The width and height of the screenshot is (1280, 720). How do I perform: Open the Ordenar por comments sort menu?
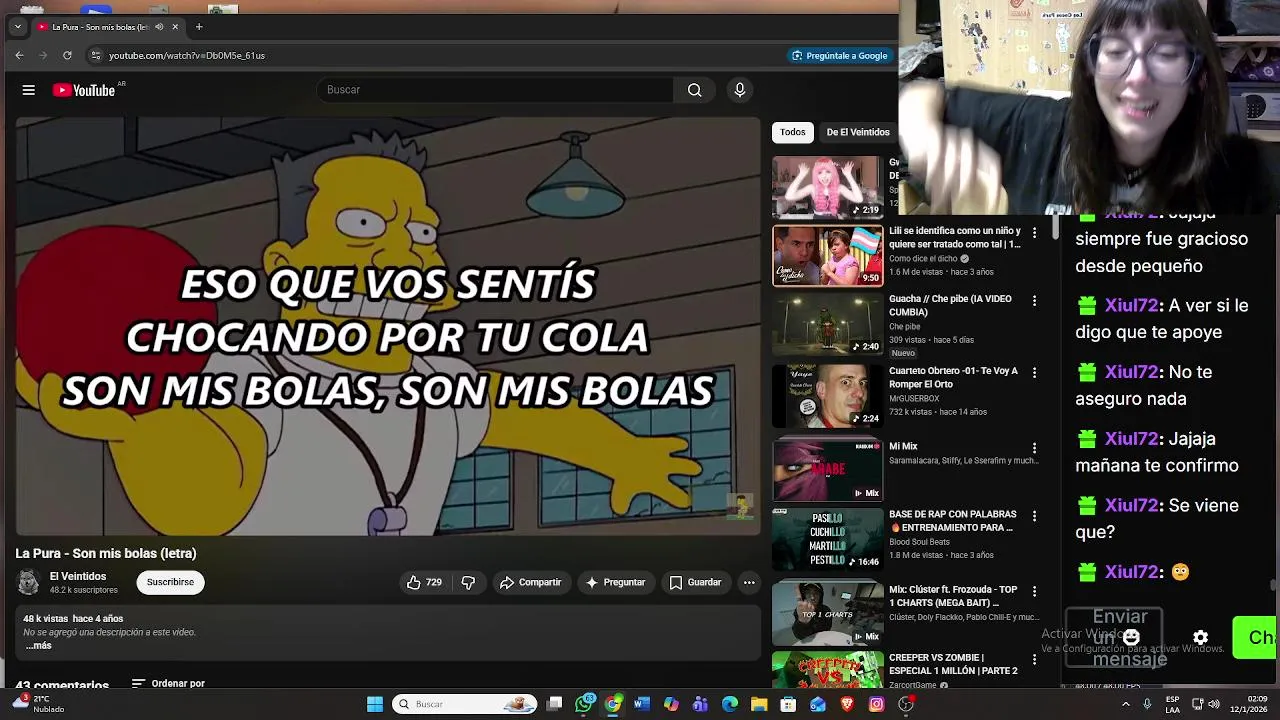pyautogui.click(x=168, y=684)
